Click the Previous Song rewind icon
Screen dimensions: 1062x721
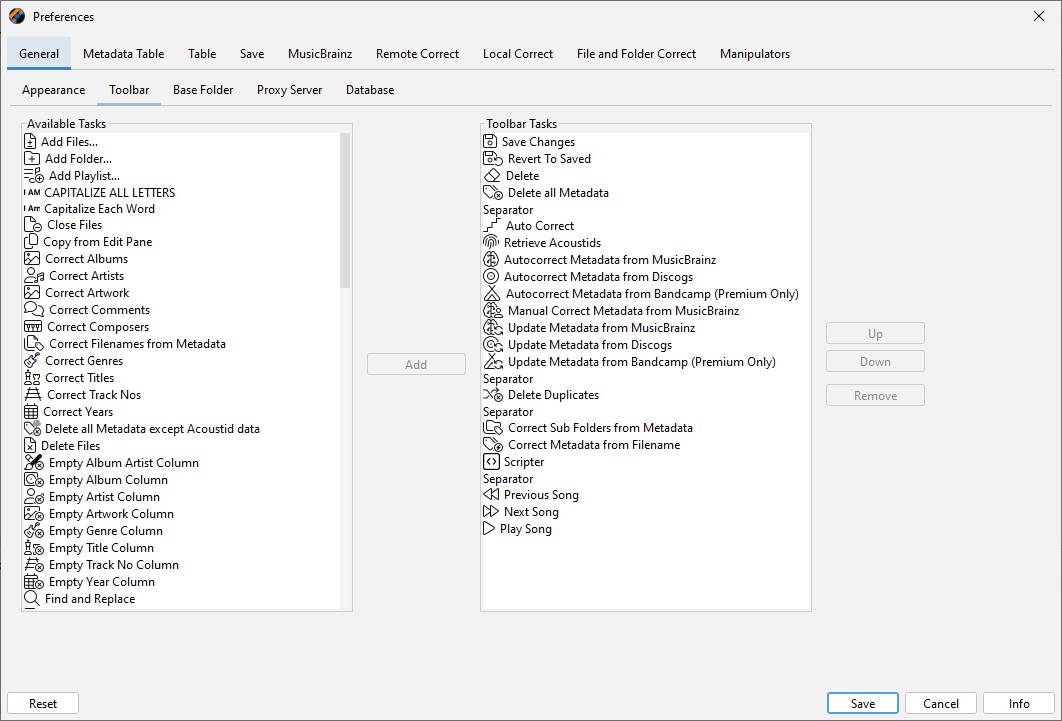[x=491, y=495]
